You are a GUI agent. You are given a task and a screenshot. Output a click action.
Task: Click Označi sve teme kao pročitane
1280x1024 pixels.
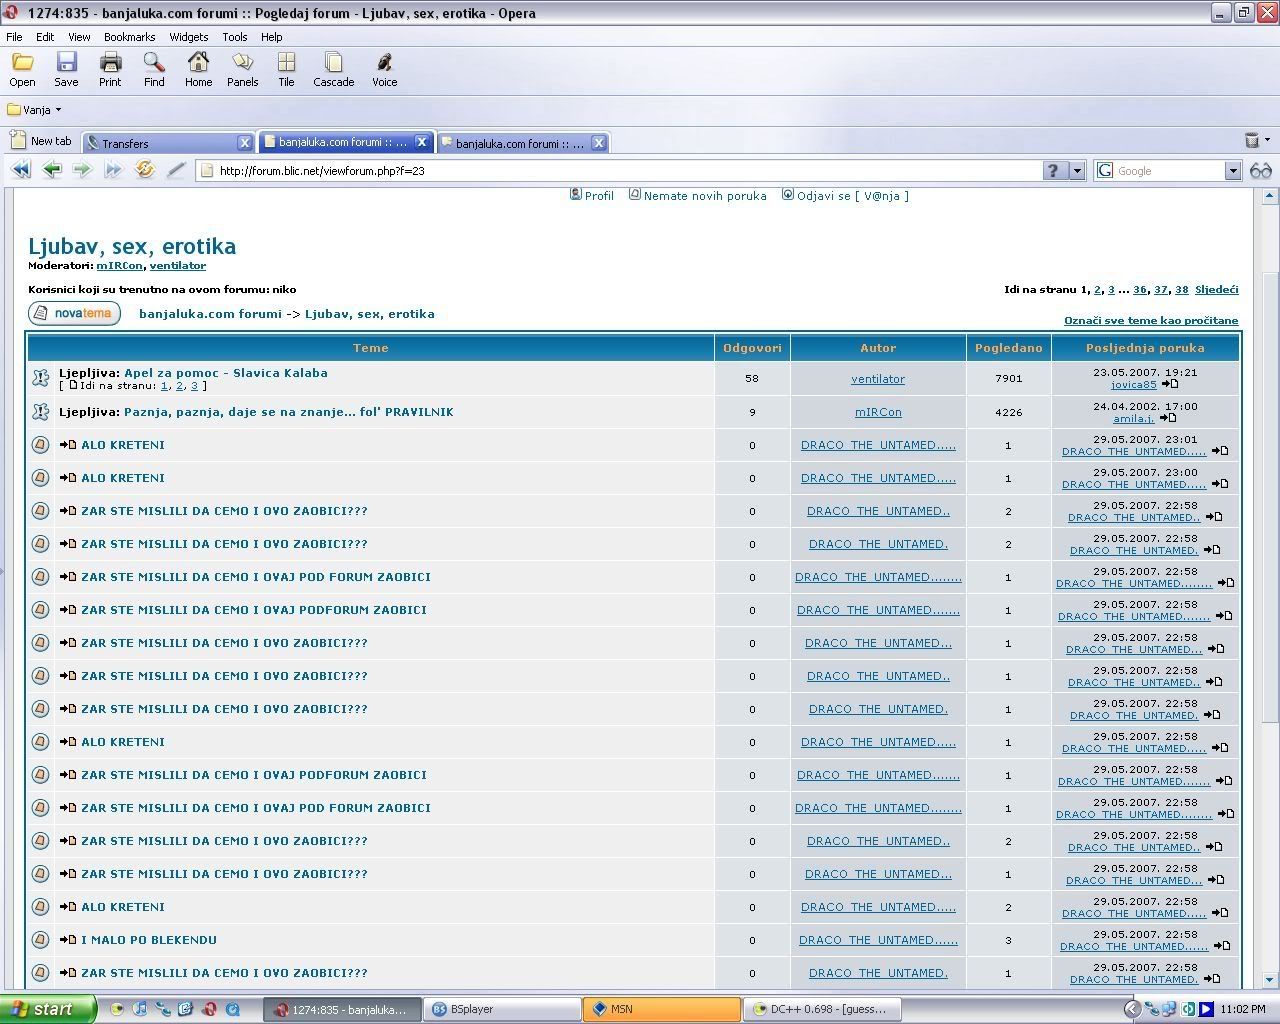tap(1151, 321)
